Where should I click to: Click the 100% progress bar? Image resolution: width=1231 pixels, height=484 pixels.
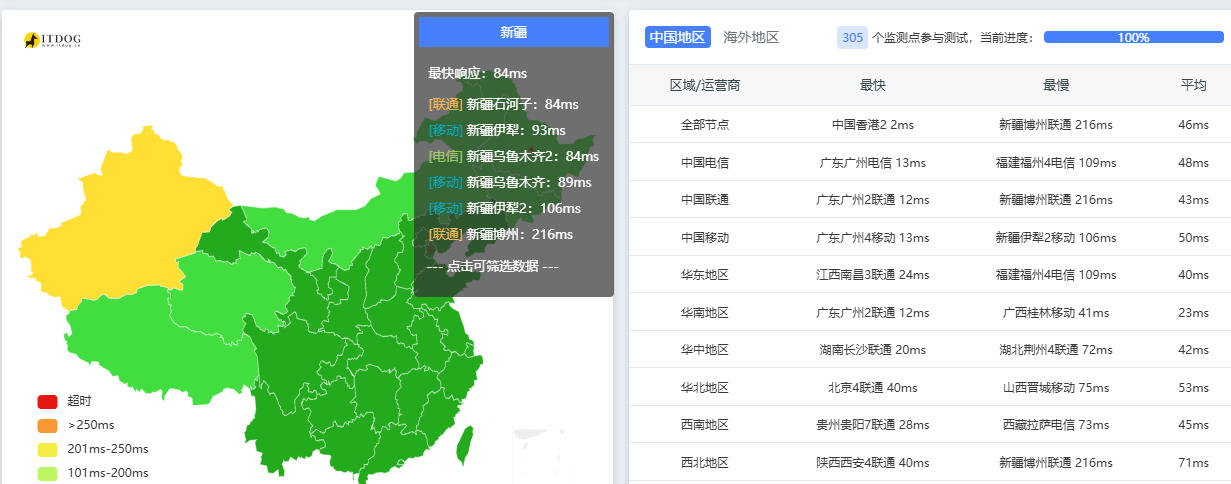click(x=1133, y=37)
